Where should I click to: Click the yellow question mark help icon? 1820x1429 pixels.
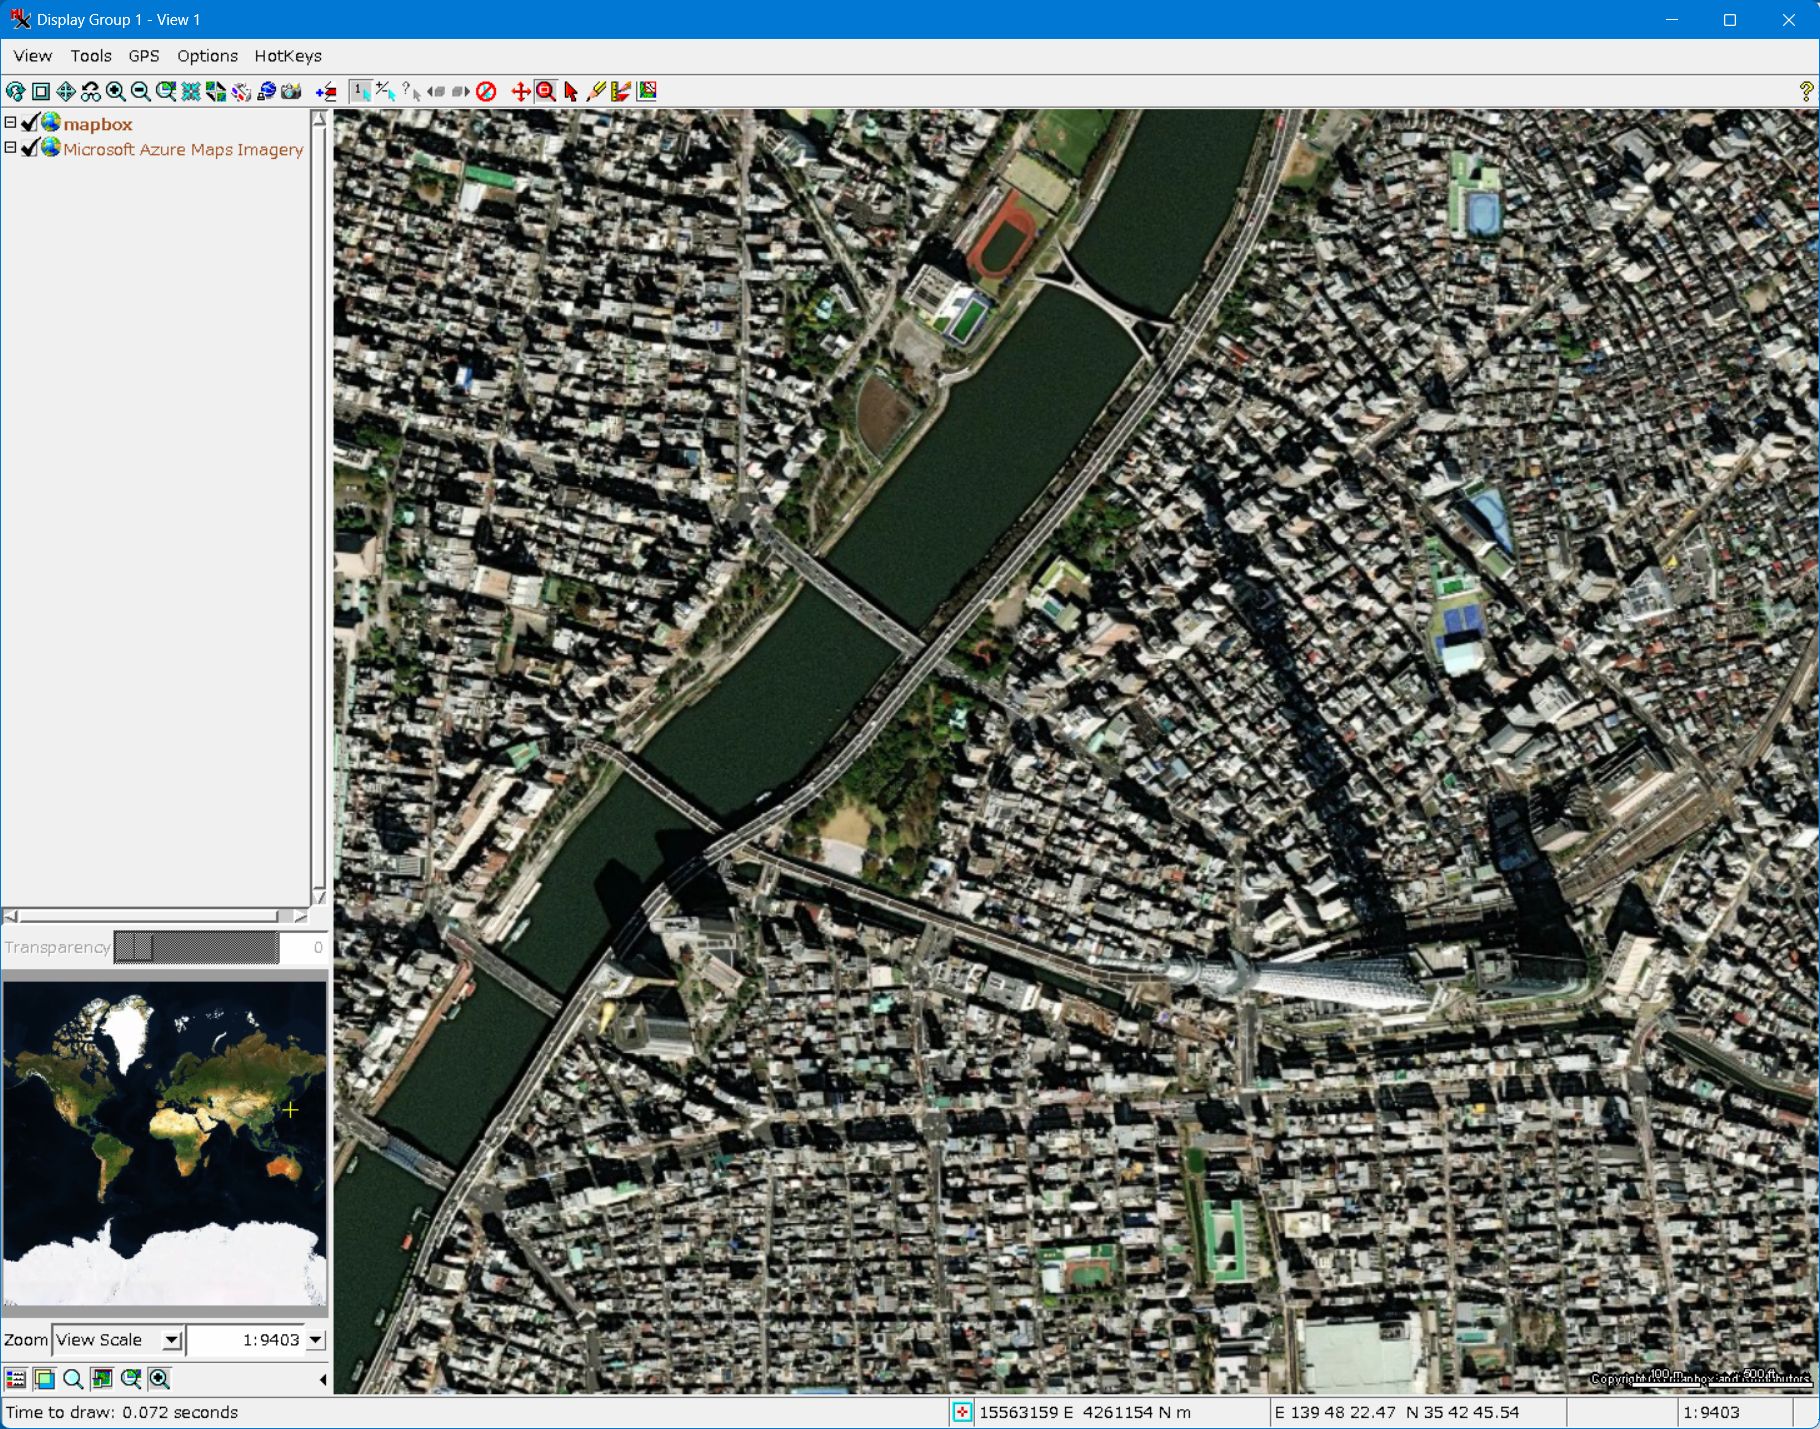(x=1805, y=92)
